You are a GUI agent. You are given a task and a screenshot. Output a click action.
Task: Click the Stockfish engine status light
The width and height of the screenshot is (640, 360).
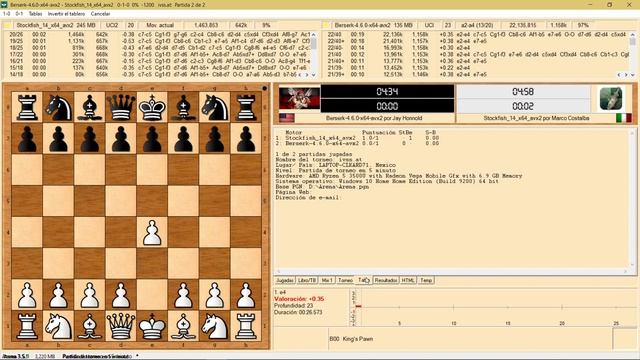[x=7, y=25]
